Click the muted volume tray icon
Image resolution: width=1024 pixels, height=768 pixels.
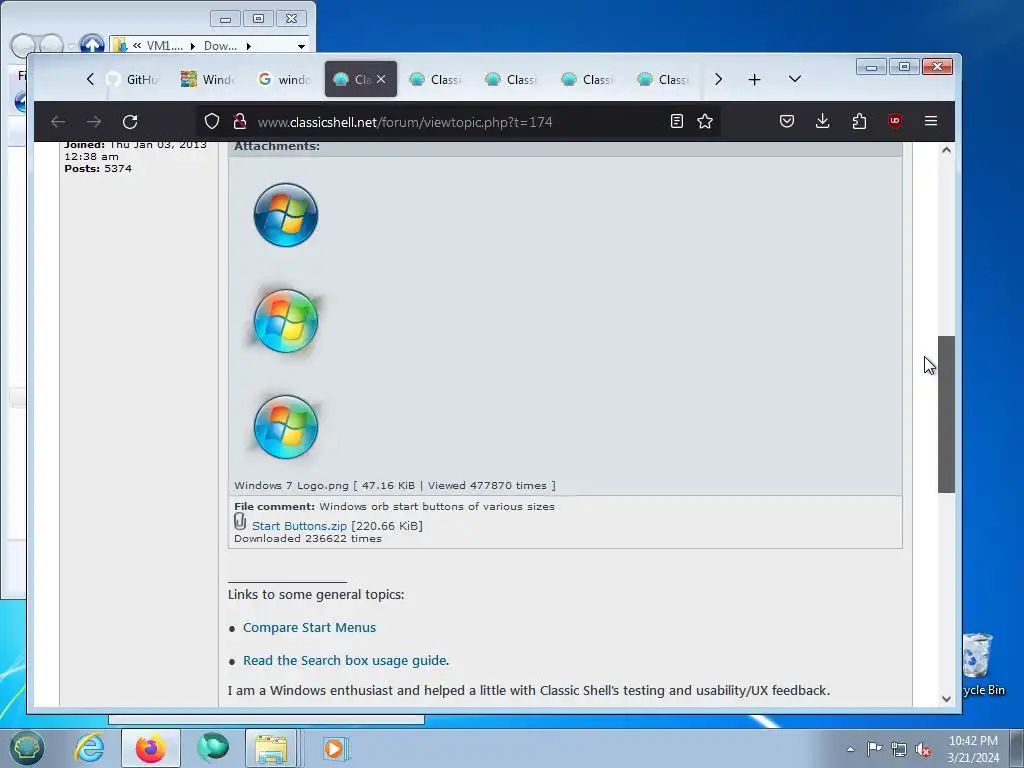tap(923, 749)
